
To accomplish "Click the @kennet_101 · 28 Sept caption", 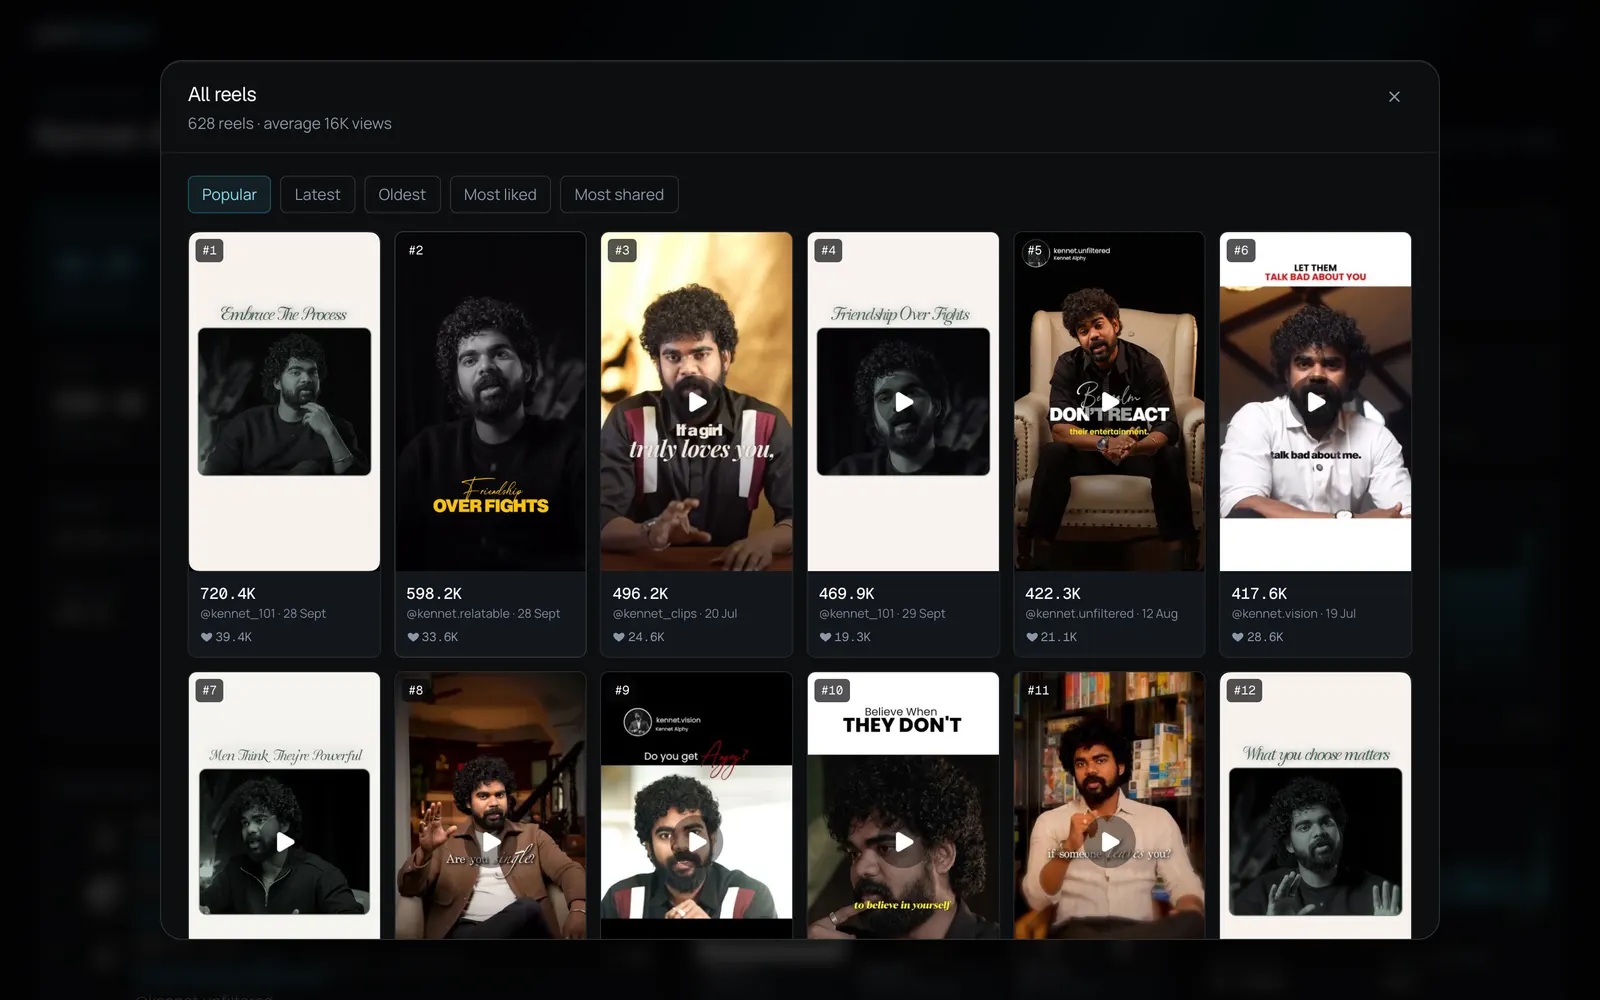I will (263, 614).
